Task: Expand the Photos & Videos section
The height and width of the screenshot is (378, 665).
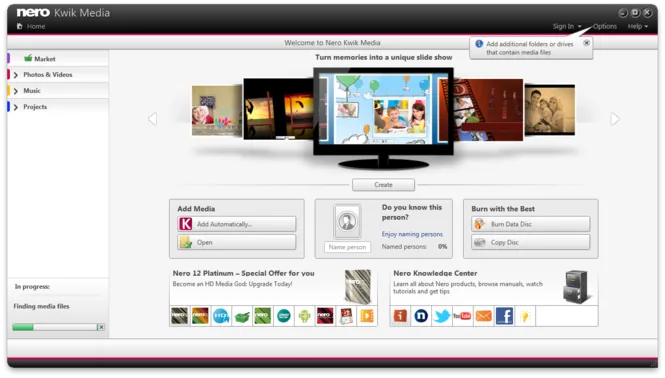Action: (x=16, y=75)
